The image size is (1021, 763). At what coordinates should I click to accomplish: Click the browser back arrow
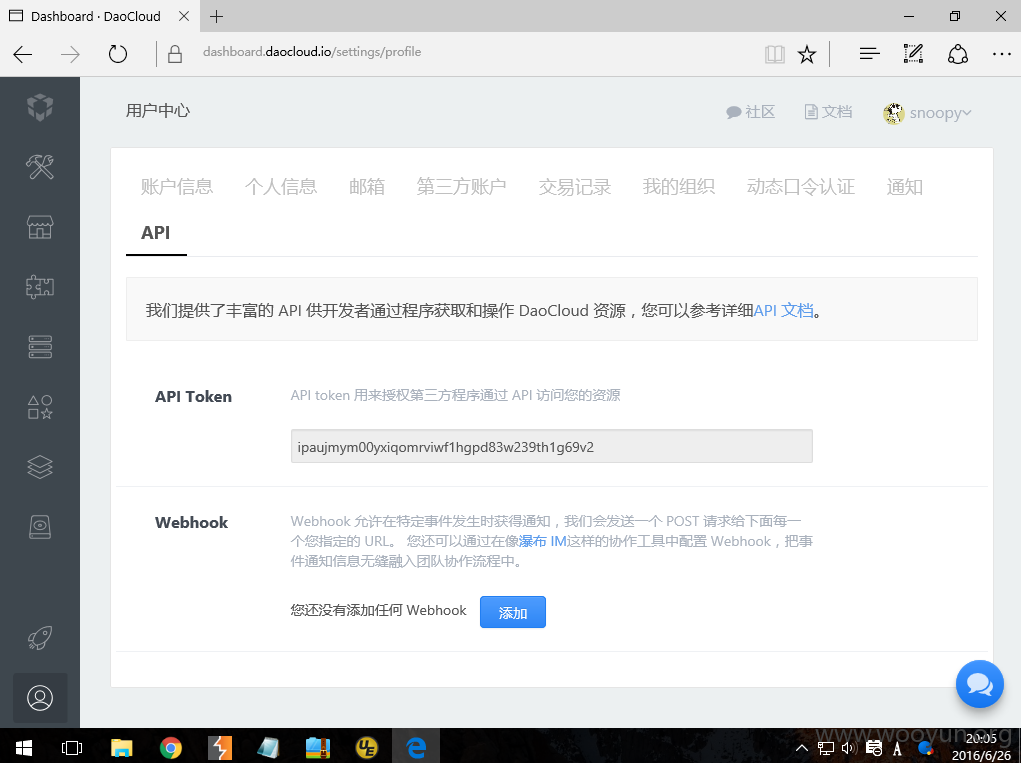[23, 54]
